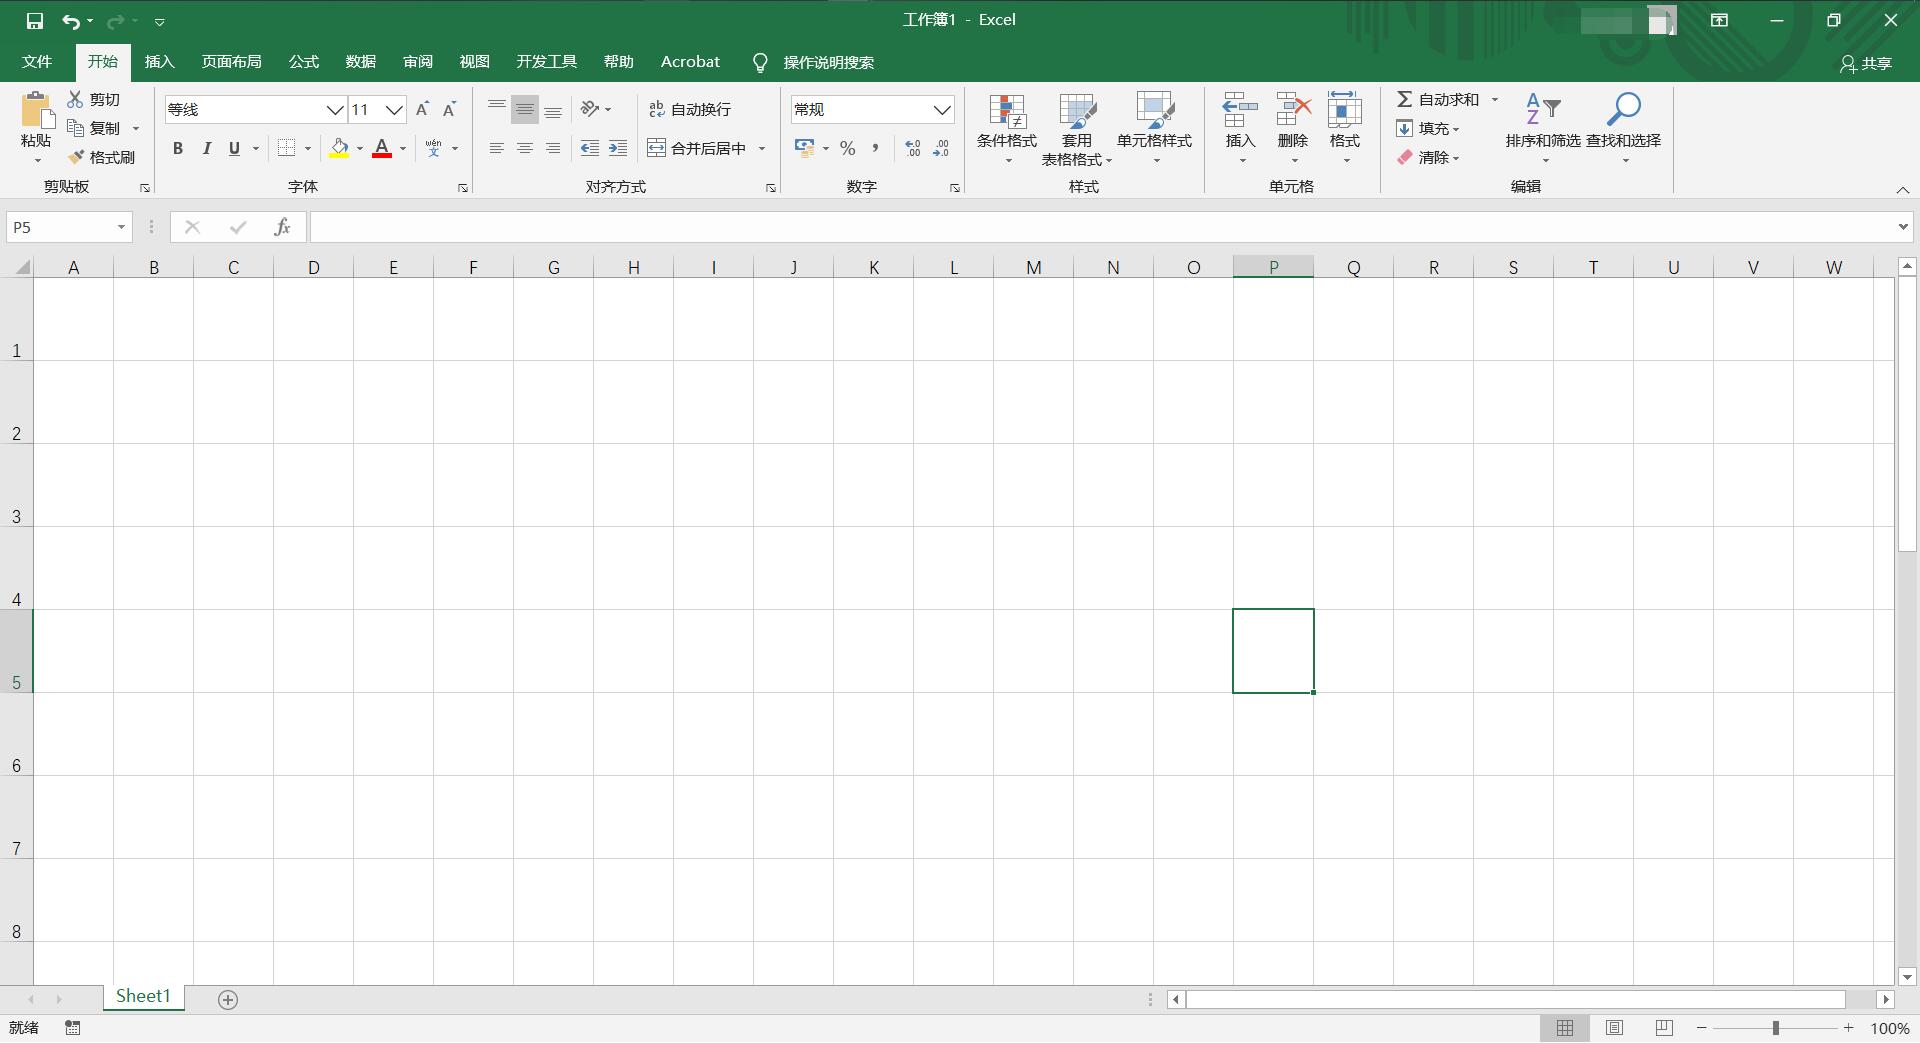
Task: Activate the Format Painter (格式刷)
Action: (x=101, y=157)
